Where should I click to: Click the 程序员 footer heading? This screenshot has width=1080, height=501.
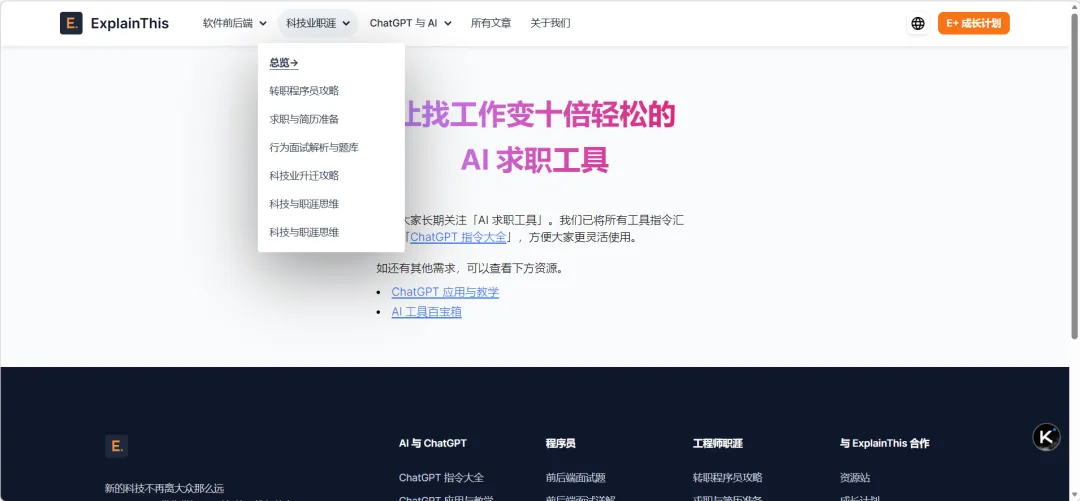(561, 443)
